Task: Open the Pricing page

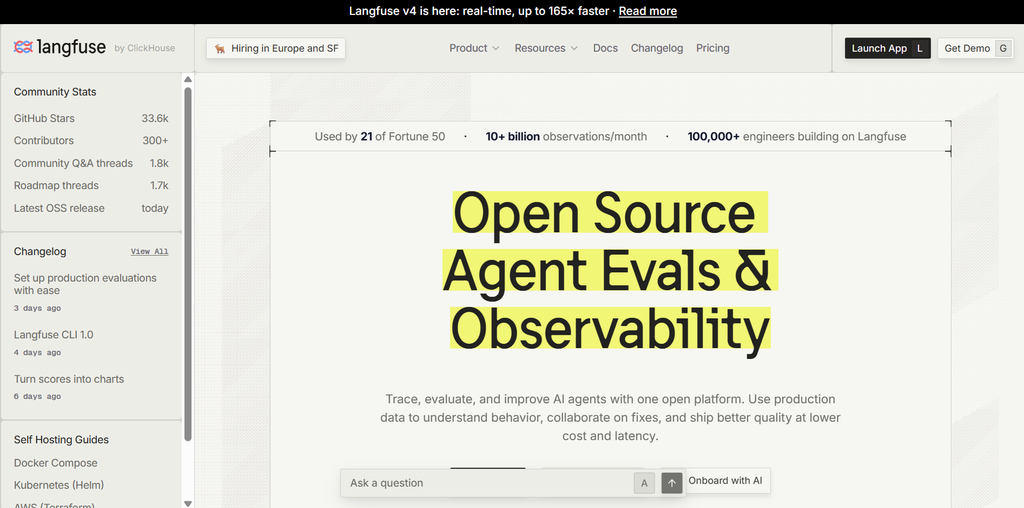Action: (712, 48)
